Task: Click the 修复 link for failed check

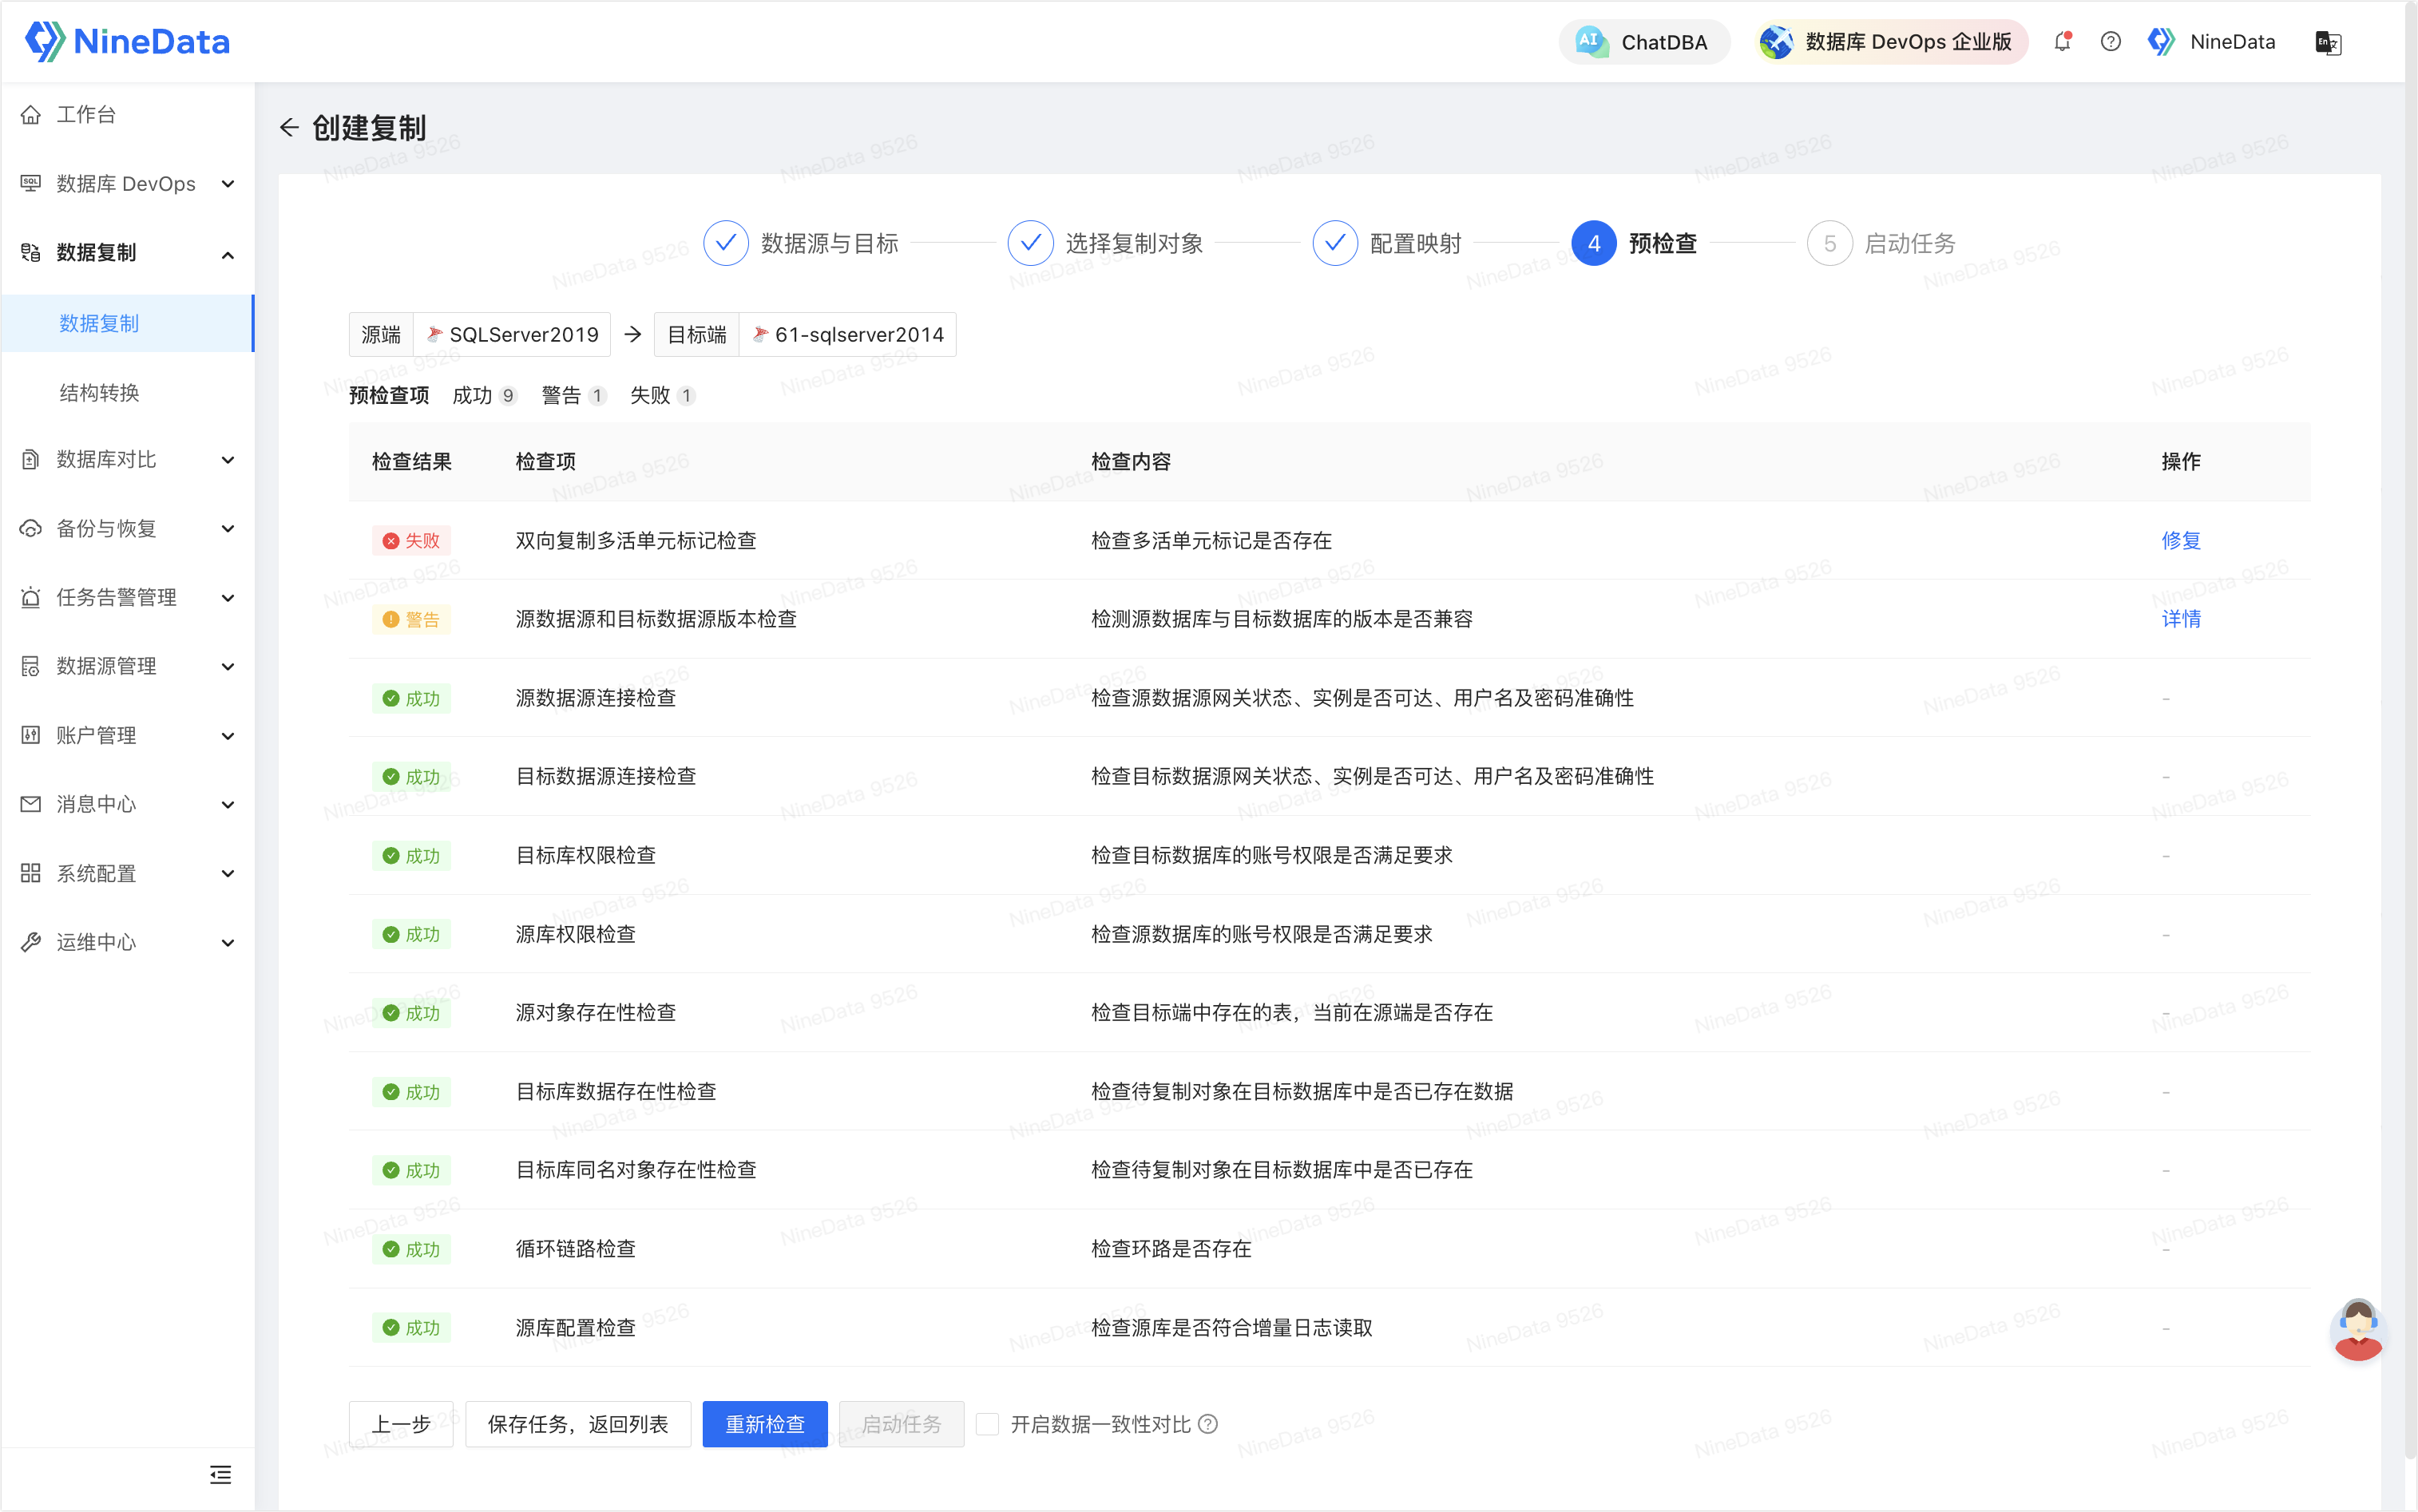Action: [x=2180, y=540]
